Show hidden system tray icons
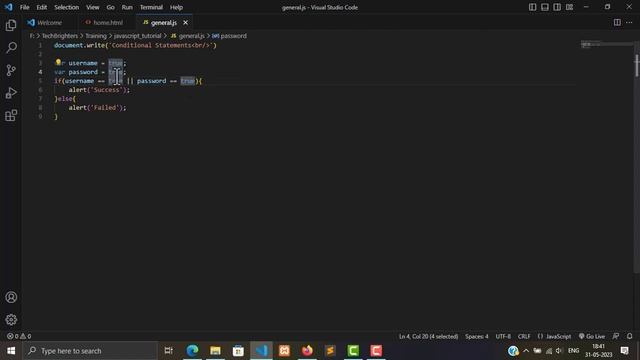The width and height of the screenshot is (640, 360). (526, 351)
